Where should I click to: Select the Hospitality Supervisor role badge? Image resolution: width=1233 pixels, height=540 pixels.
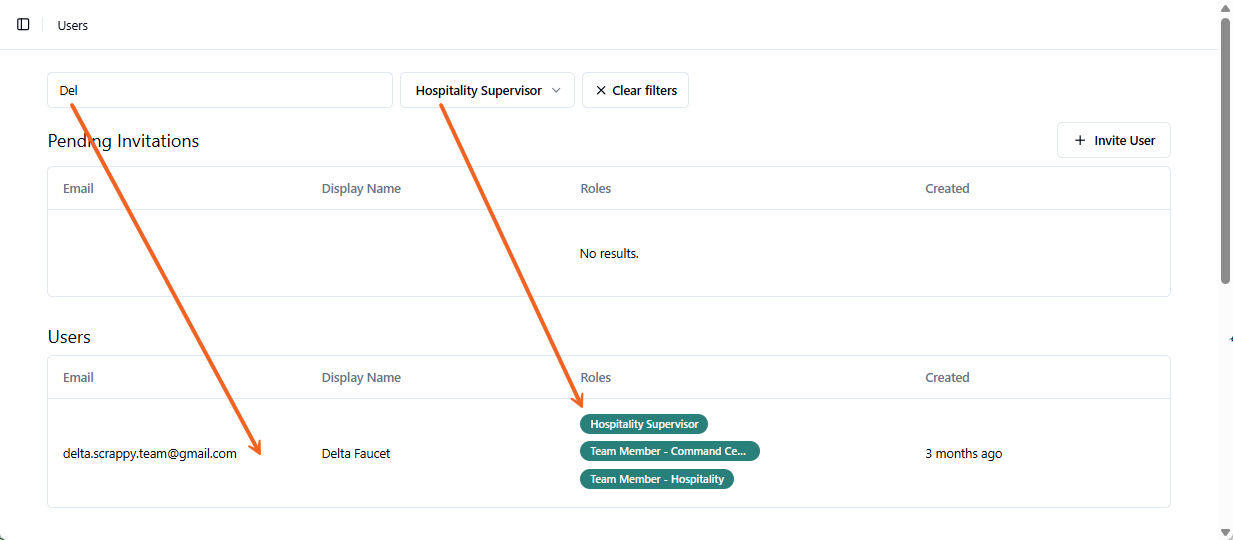click(x=644, y=424)
